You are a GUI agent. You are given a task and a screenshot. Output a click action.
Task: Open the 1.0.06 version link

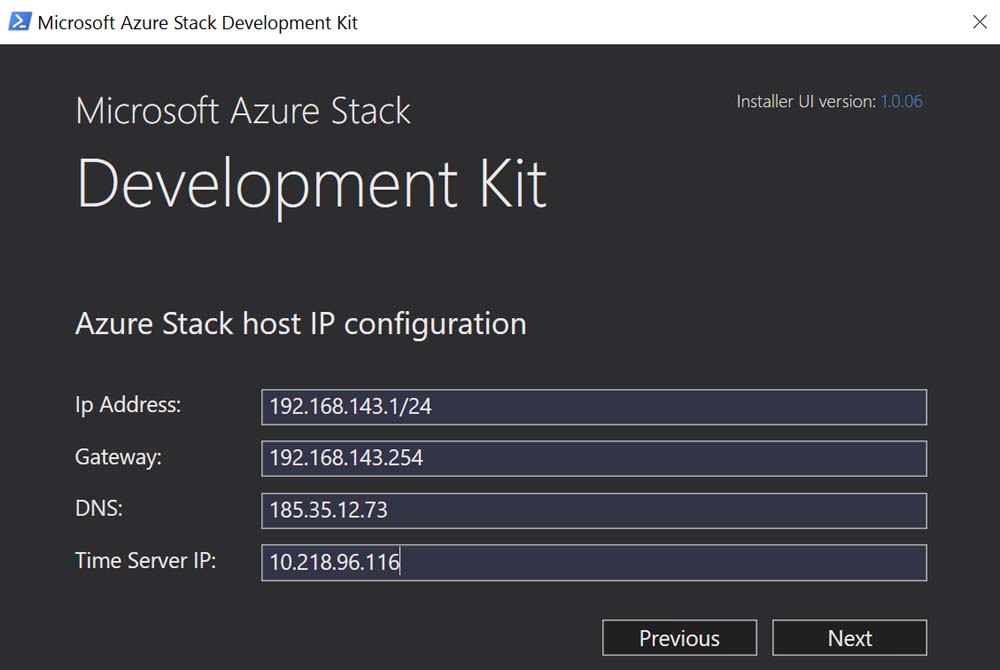click(x=901, y=101)
